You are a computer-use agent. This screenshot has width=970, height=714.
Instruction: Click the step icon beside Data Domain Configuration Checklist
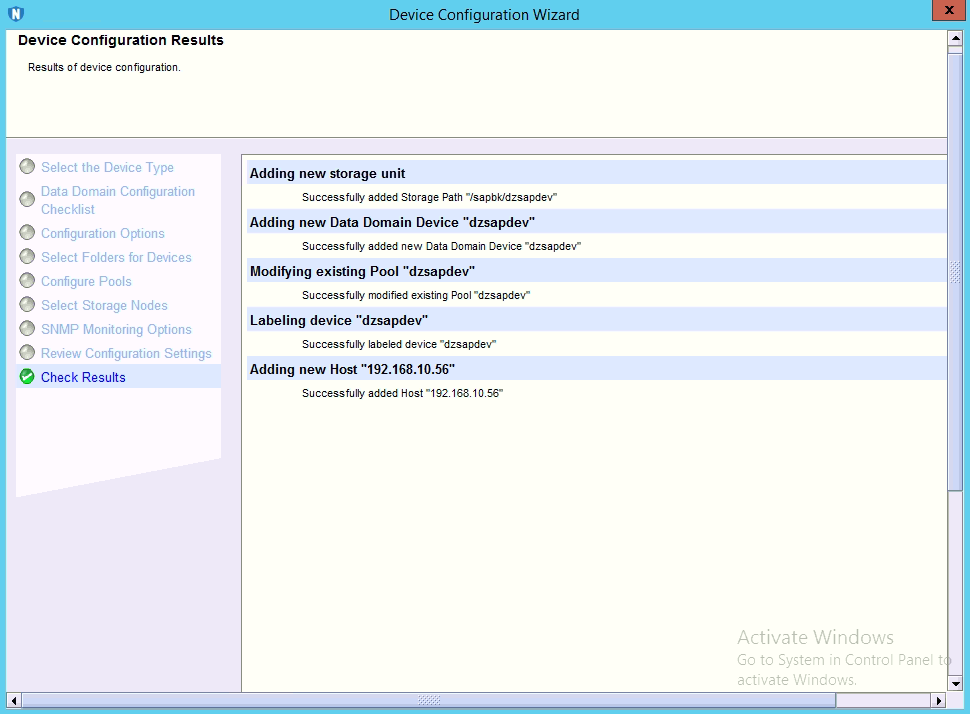click(27, 199)
